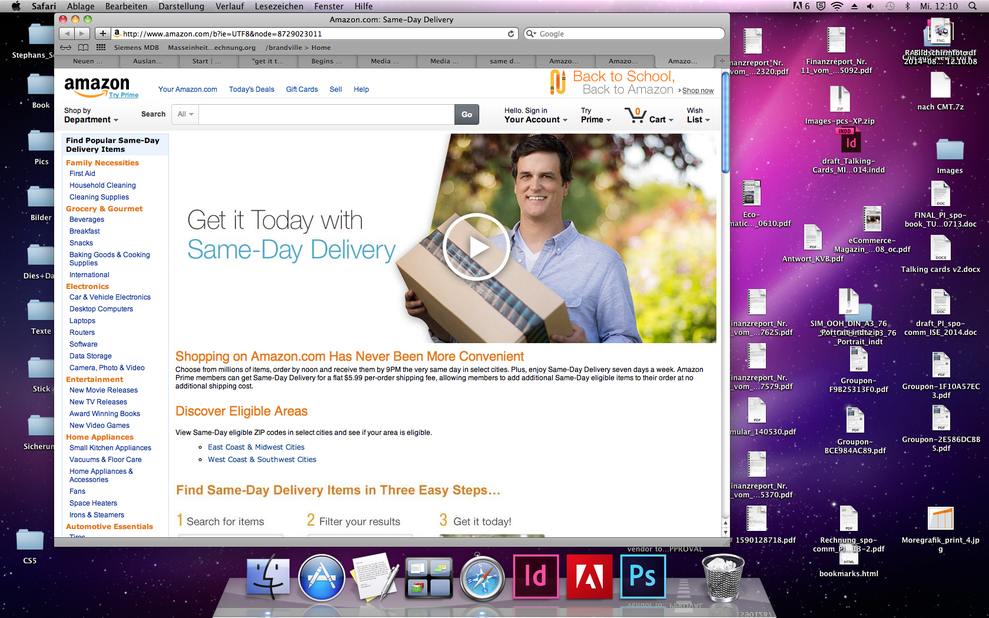
Task: Select the CS5 folder on desktop
Action: (x=30, y=546)
